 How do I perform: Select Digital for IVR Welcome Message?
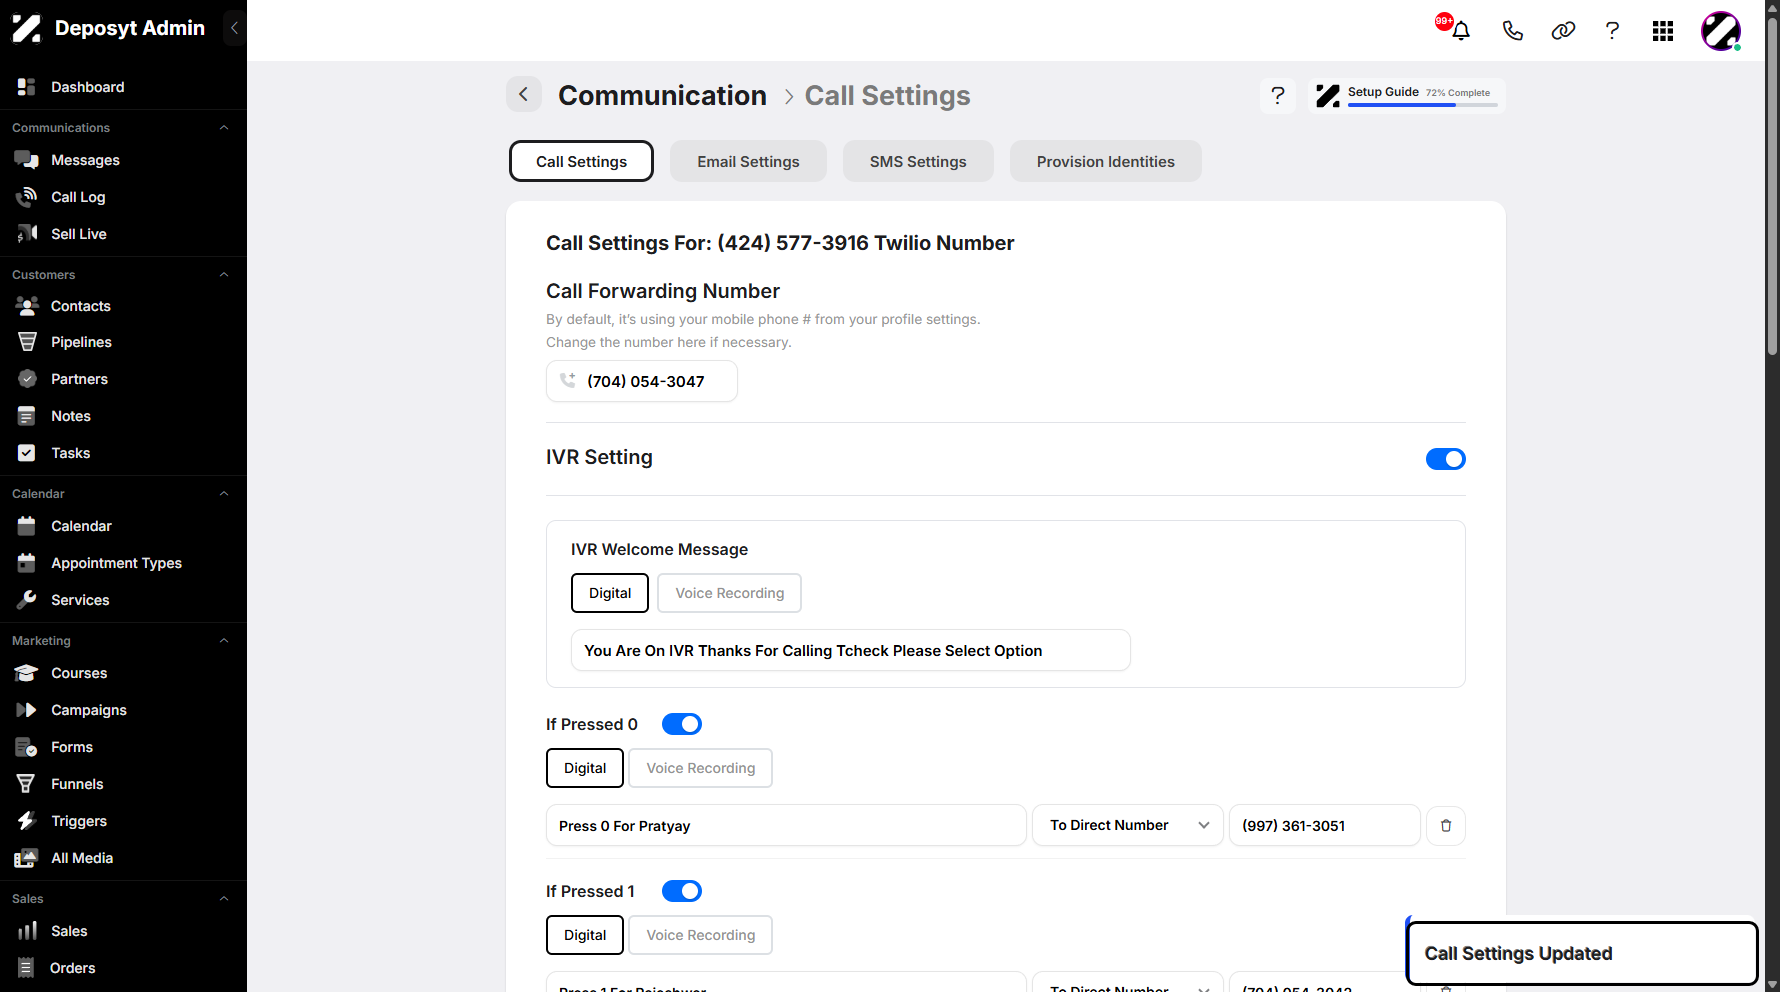[x=610, y=593]
